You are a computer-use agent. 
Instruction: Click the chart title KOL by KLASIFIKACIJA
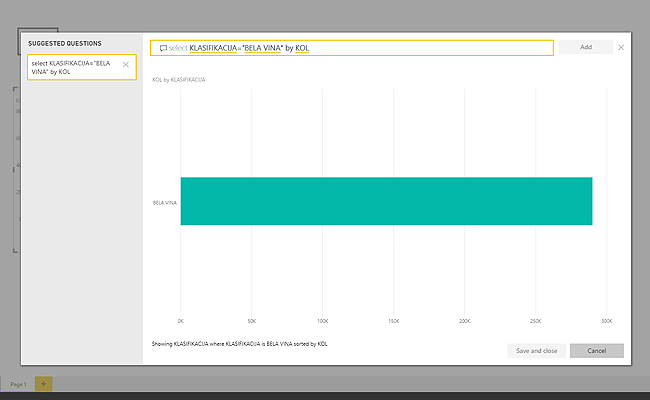[x=178, y=79]
